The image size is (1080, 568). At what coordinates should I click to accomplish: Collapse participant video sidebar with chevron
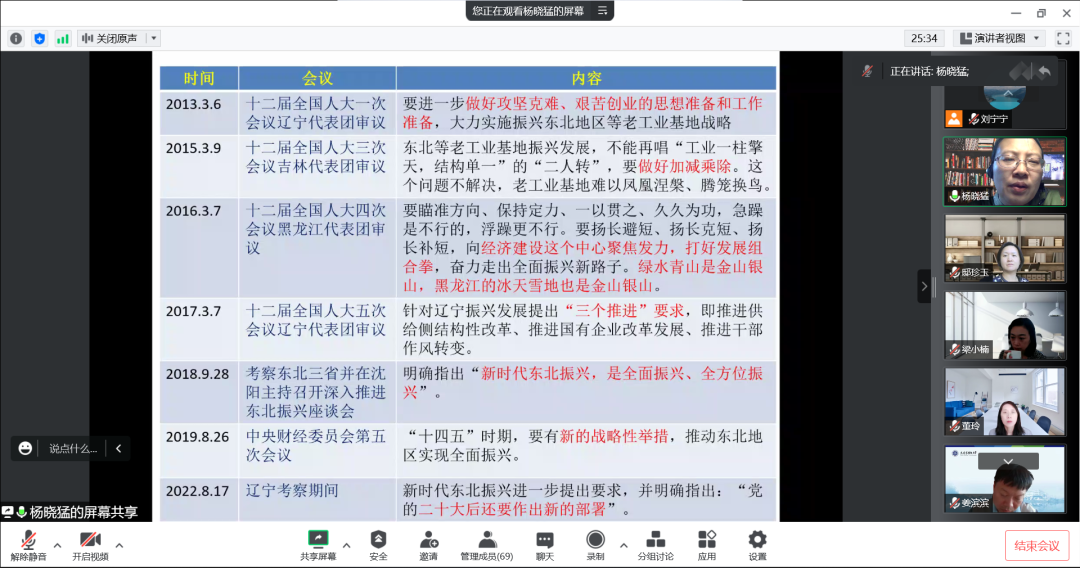(x=924, y=286)
